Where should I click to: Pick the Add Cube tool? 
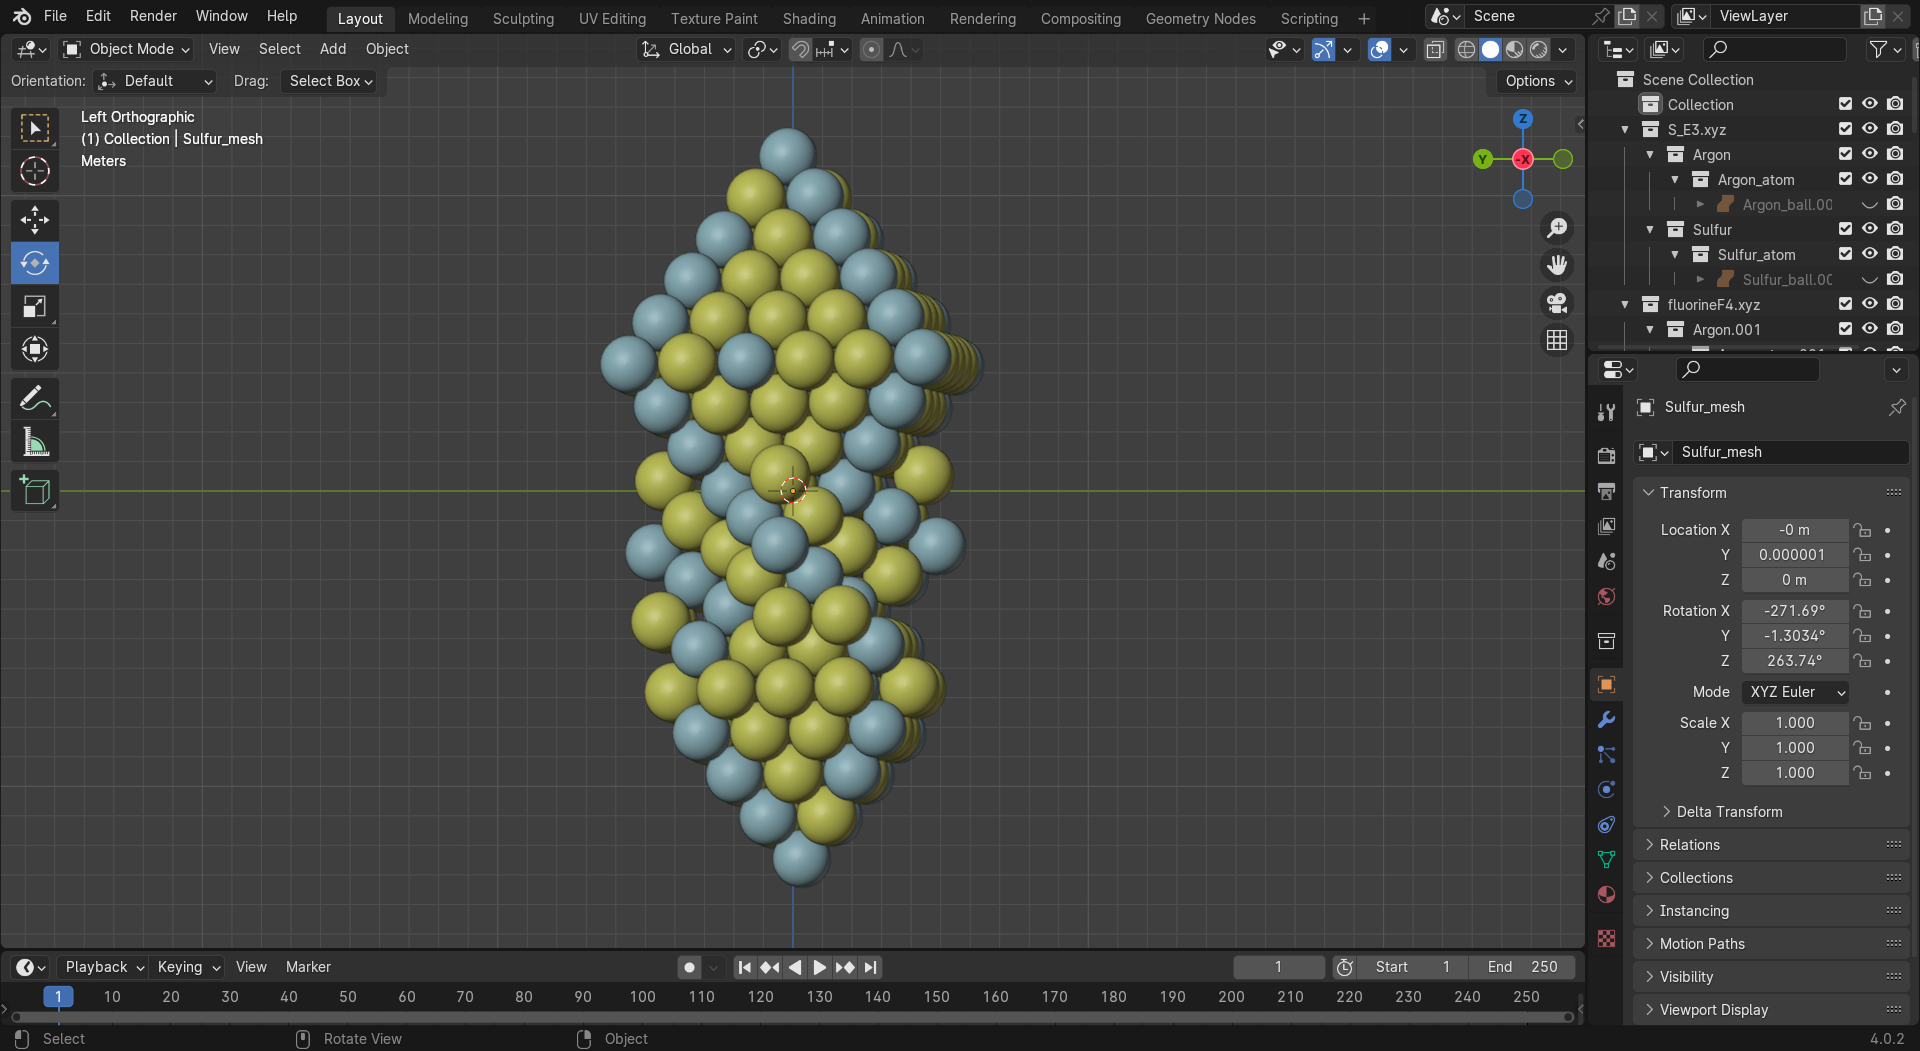coord(35,491)
